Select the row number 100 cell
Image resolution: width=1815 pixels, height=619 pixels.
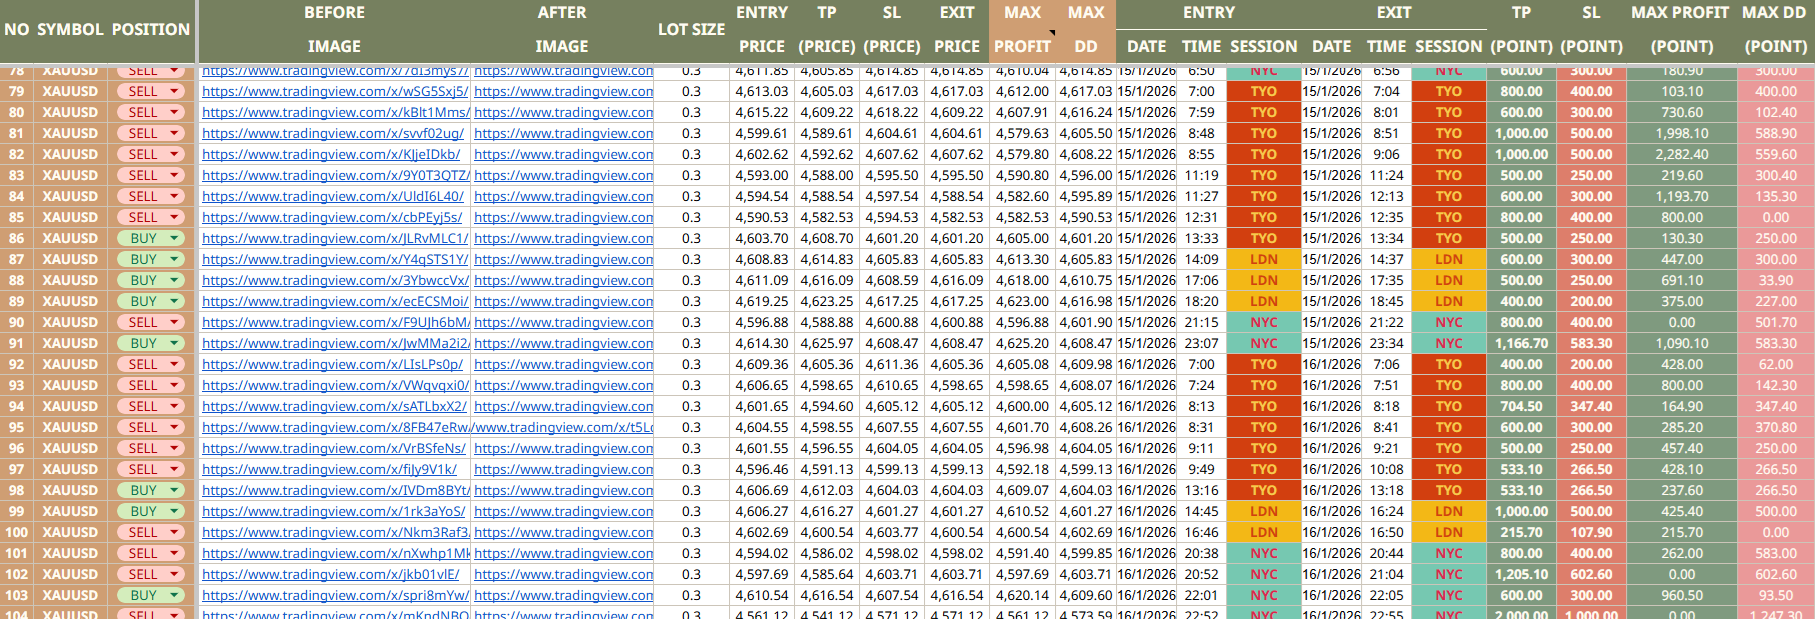pos(16,532)
